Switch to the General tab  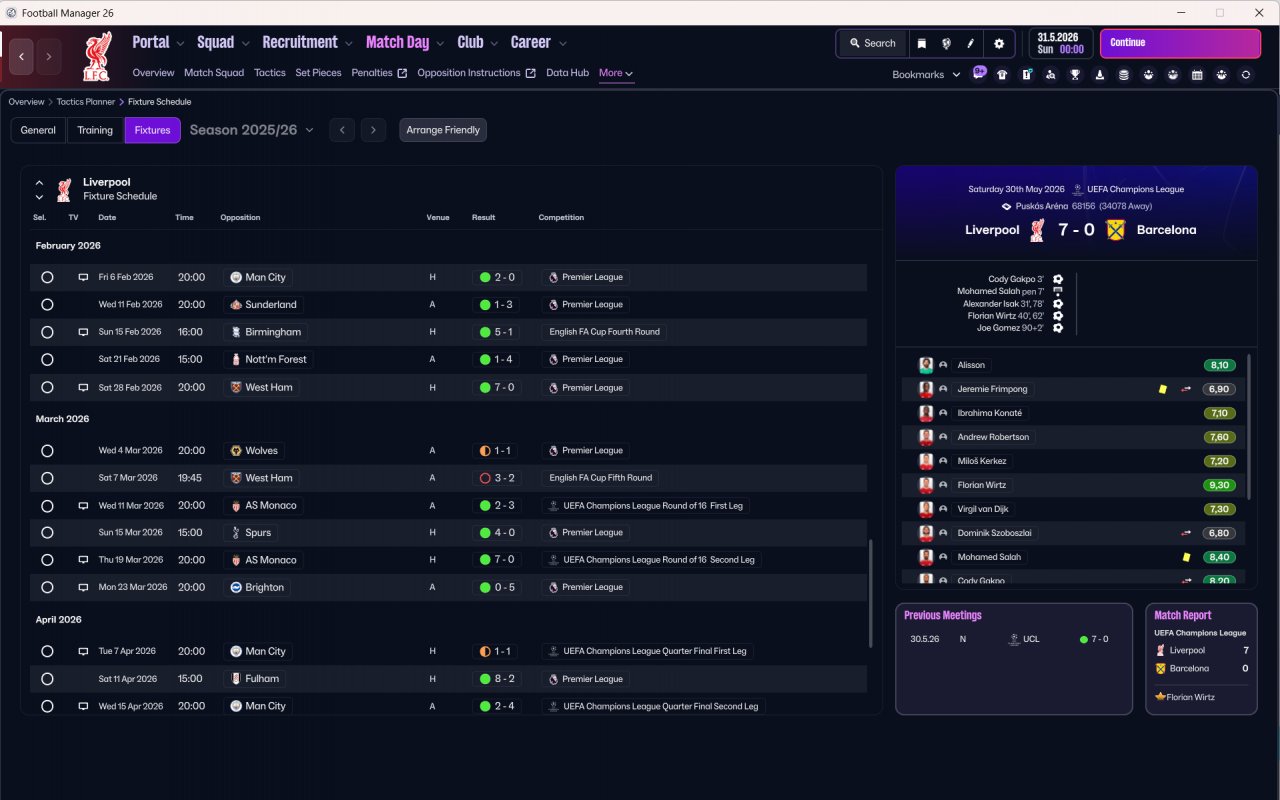[x=38, y=130]
